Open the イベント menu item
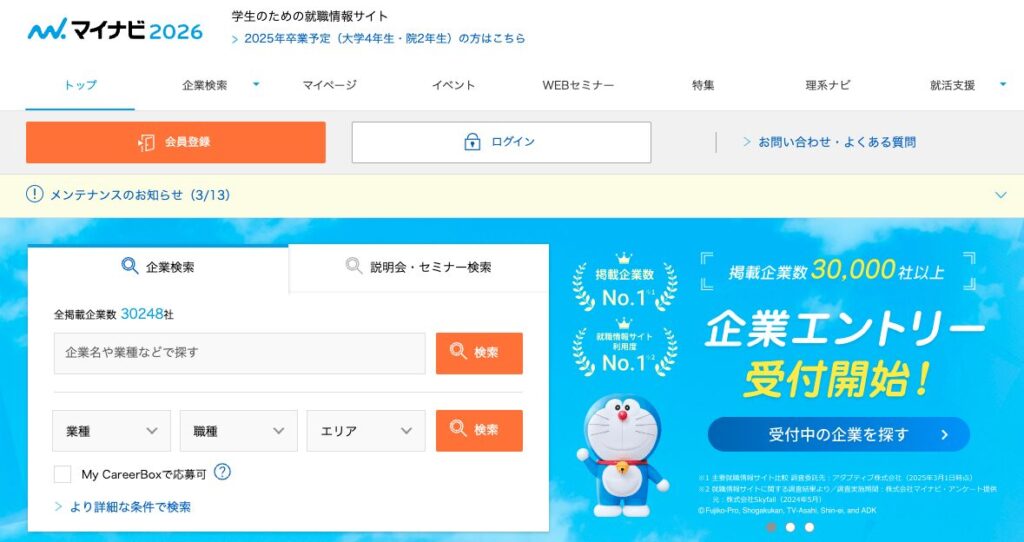The width and height of the screenshot is (1024, 542). (453, 85)
